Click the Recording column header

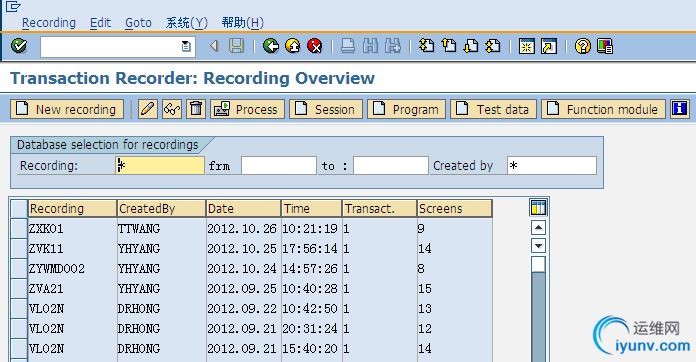(72, 208)
